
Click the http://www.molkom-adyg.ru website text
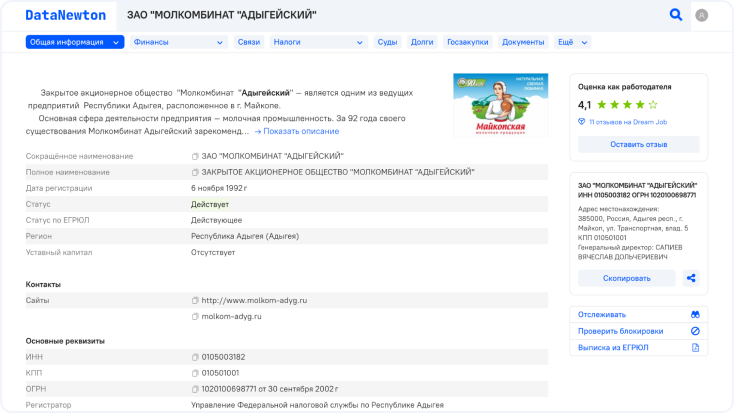click(x=254, y=301)
